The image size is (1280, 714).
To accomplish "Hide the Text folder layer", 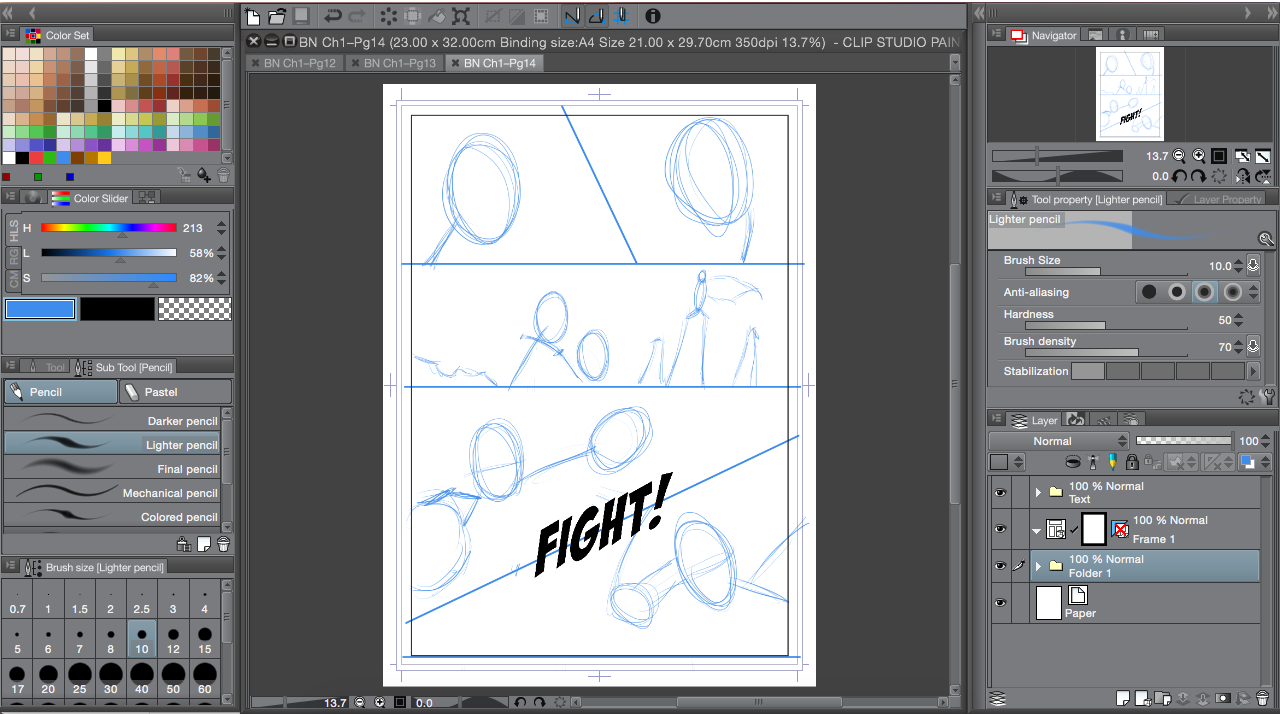I will click(x=999, y=492).
